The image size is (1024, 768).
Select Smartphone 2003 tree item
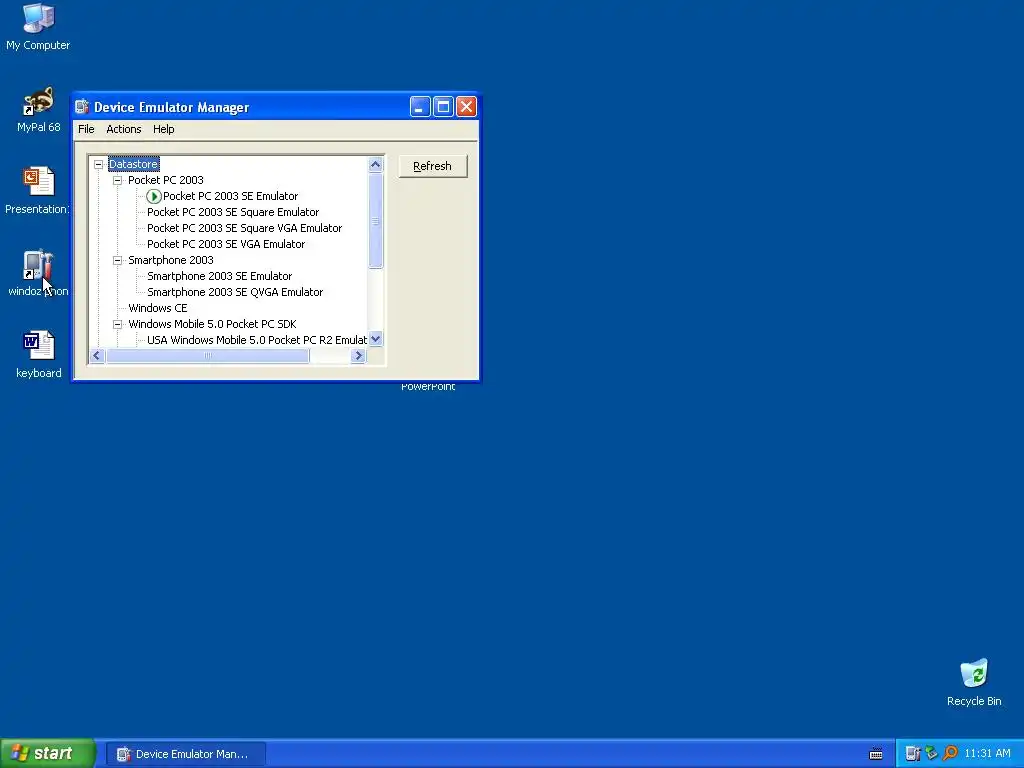pyautogui.click(x=170, y=260)
